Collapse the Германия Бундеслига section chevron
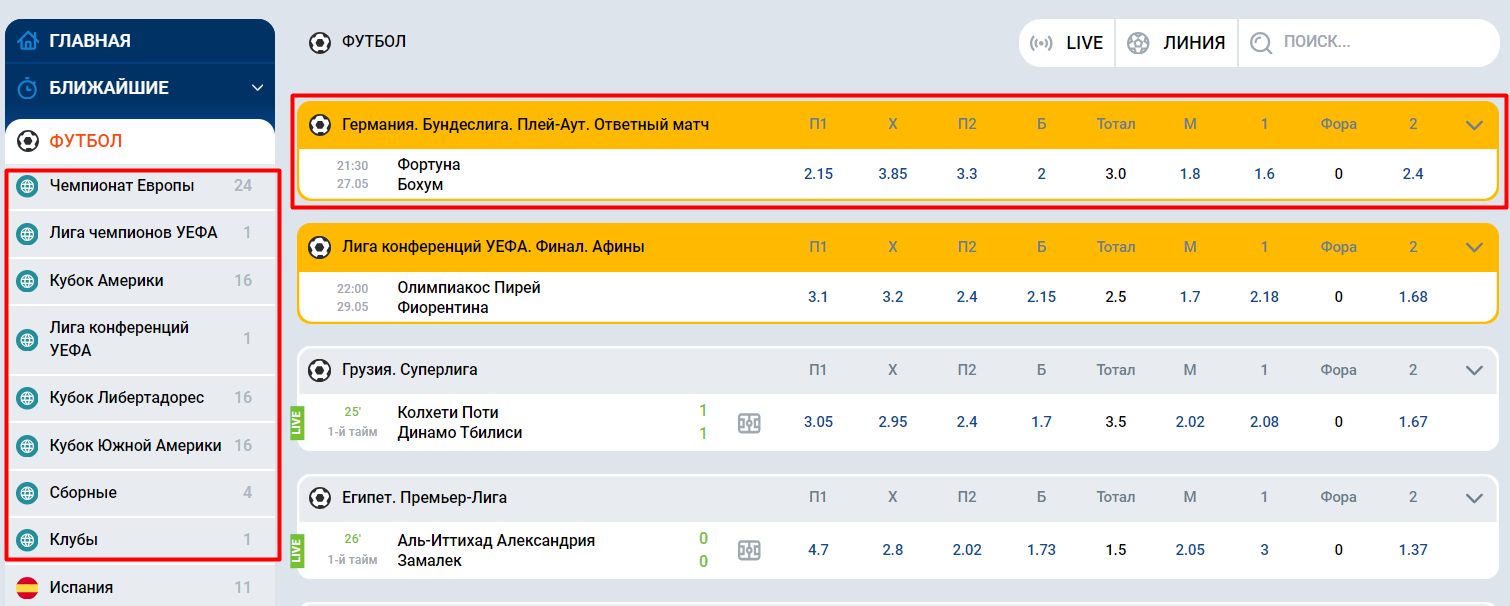 [x=1474, y=125]
